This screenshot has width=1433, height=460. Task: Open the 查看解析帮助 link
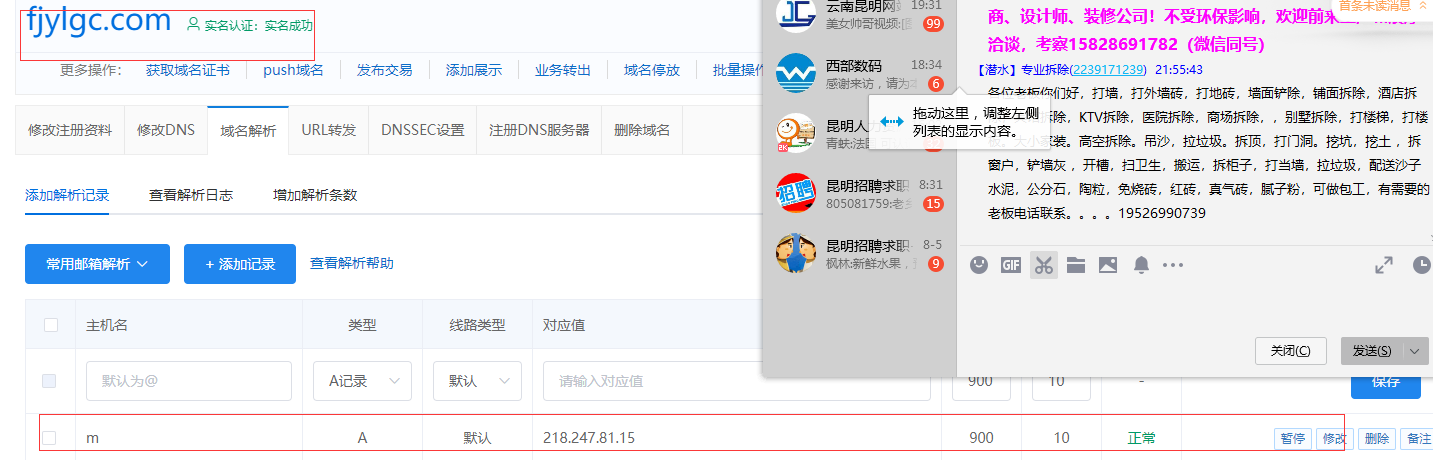click(352, 263)
